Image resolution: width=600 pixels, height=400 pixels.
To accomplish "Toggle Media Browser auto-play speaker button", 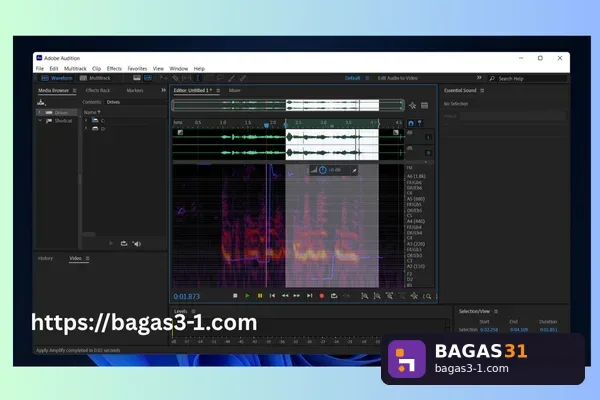I will point(137,243).
